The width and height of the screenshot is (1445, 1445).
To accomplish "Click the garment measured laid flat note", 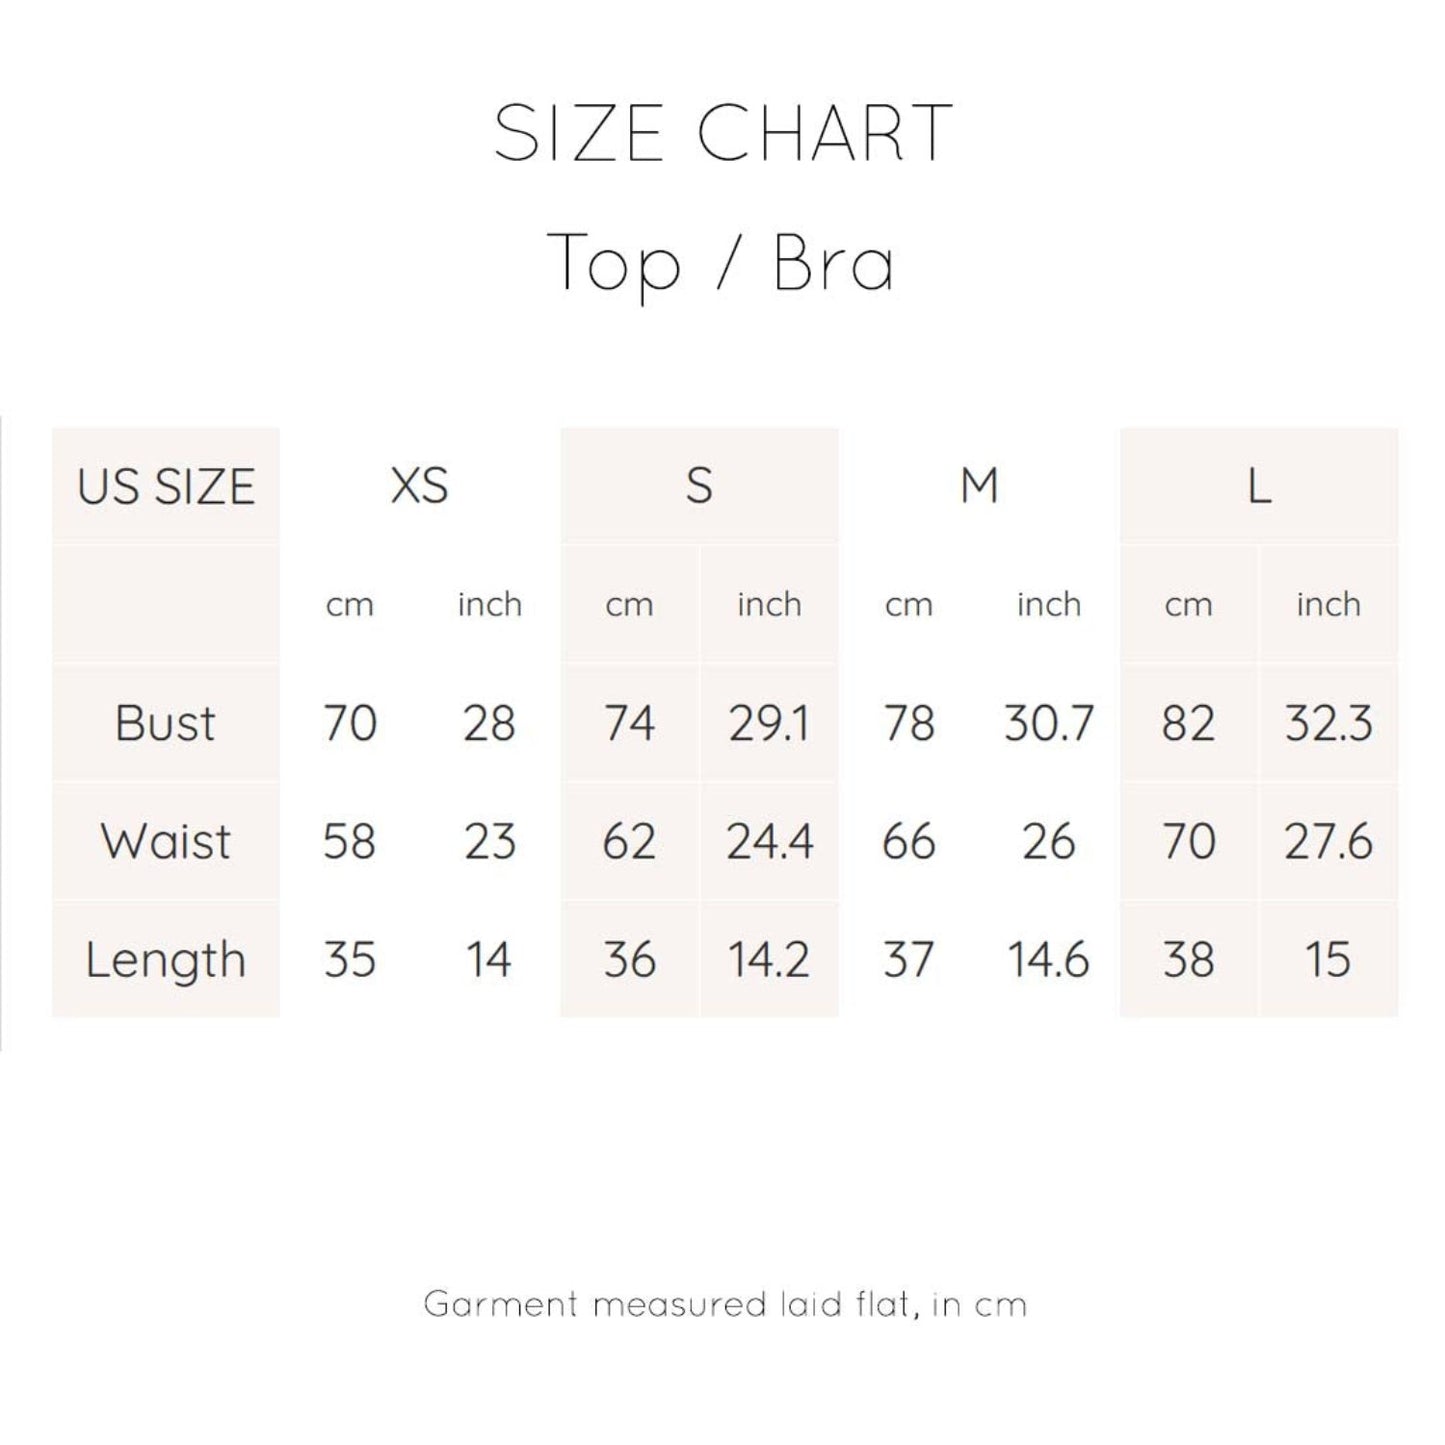I will (x=725, y=1304).
